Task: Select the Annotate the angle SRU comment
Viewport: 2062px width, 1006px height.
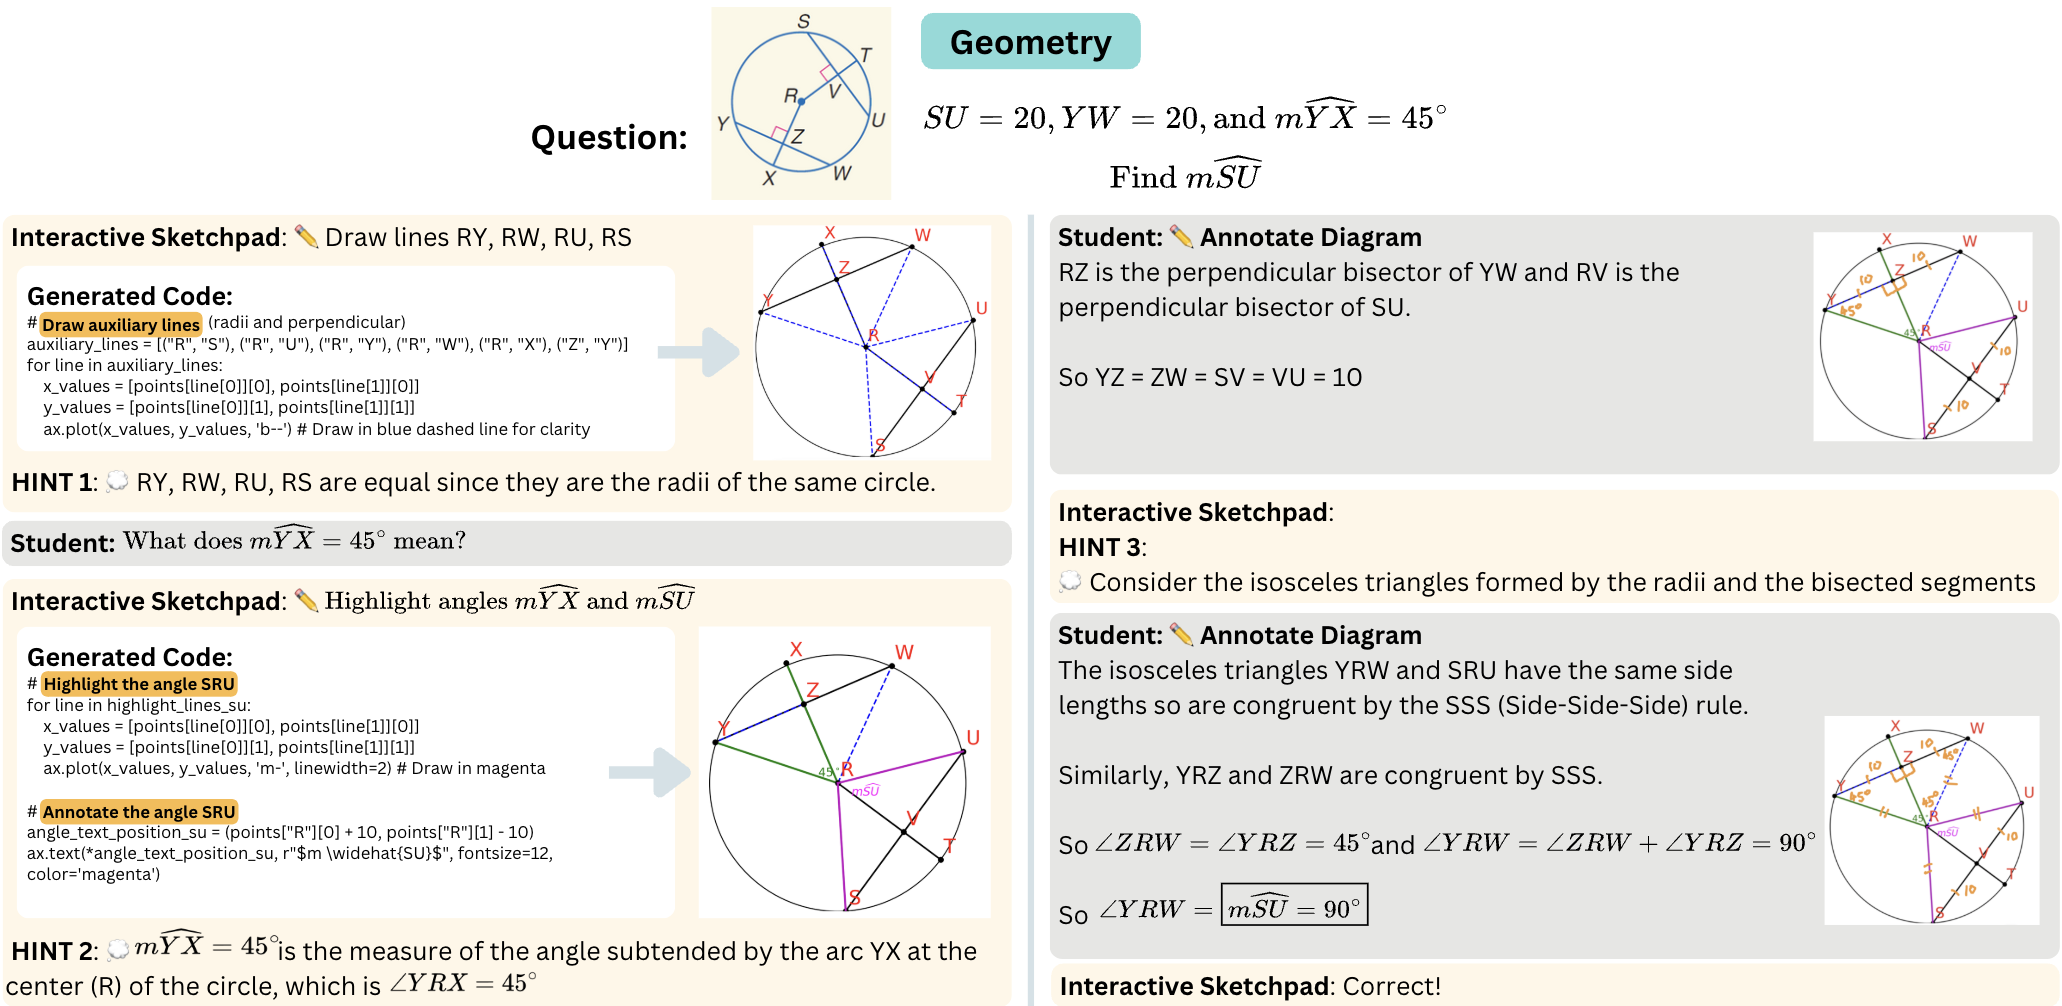Action: click(139, 812)
